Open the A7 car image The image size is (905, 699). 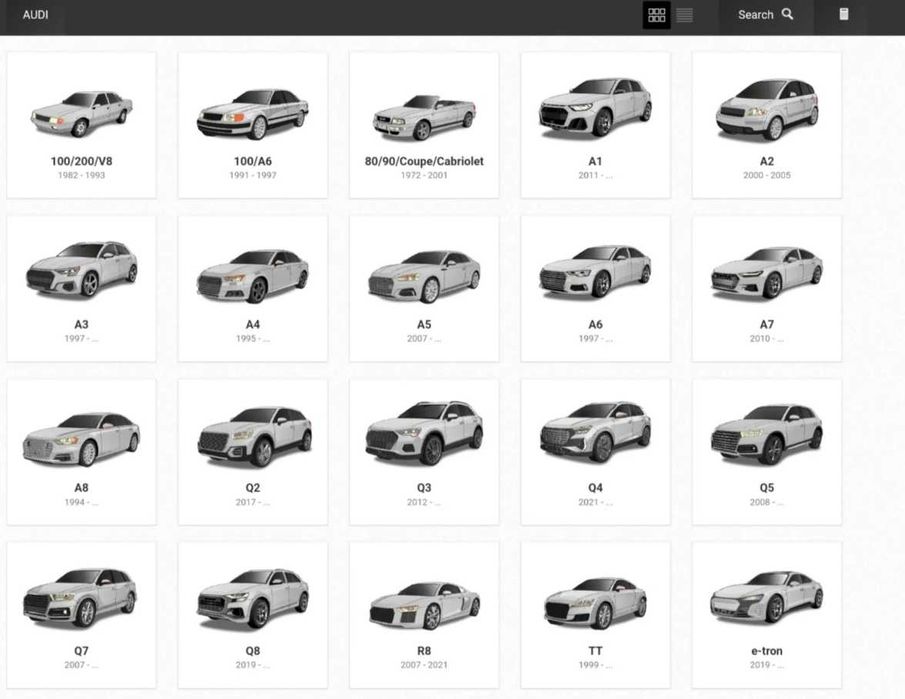pyautogui.click(x=767, y=272)
